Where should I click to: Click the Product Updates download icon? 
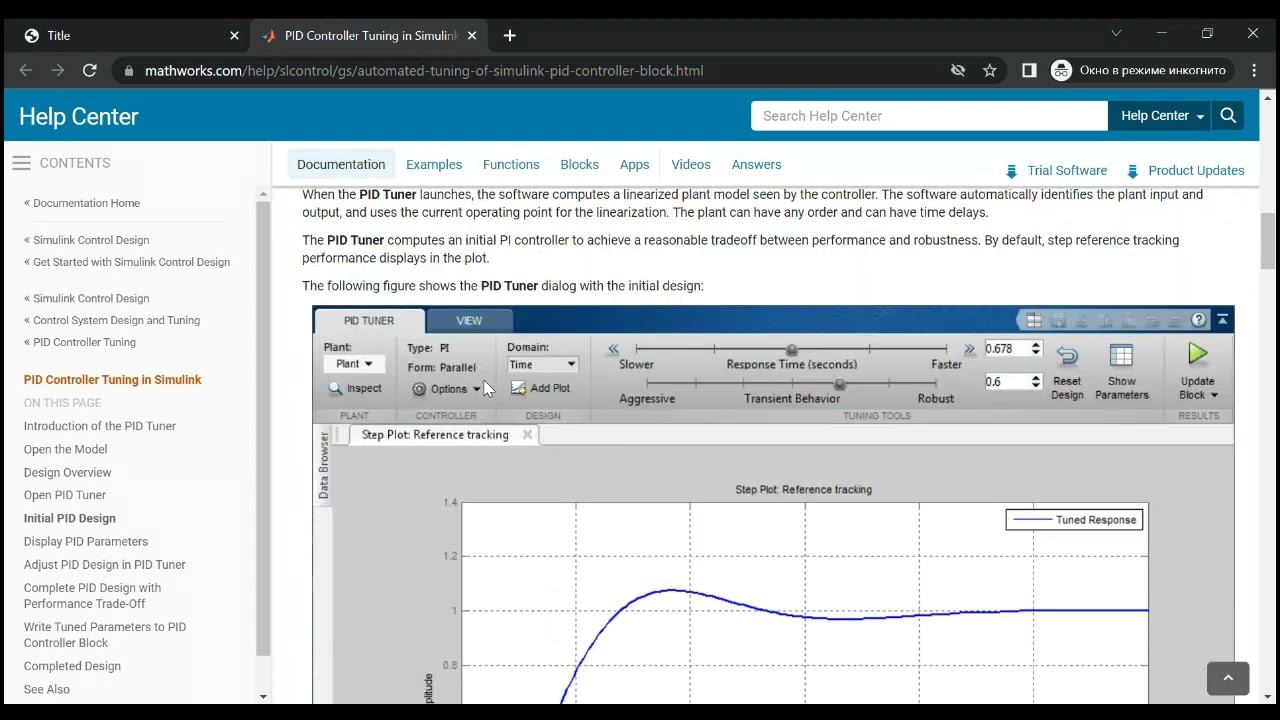click(x=1132, y=171)
